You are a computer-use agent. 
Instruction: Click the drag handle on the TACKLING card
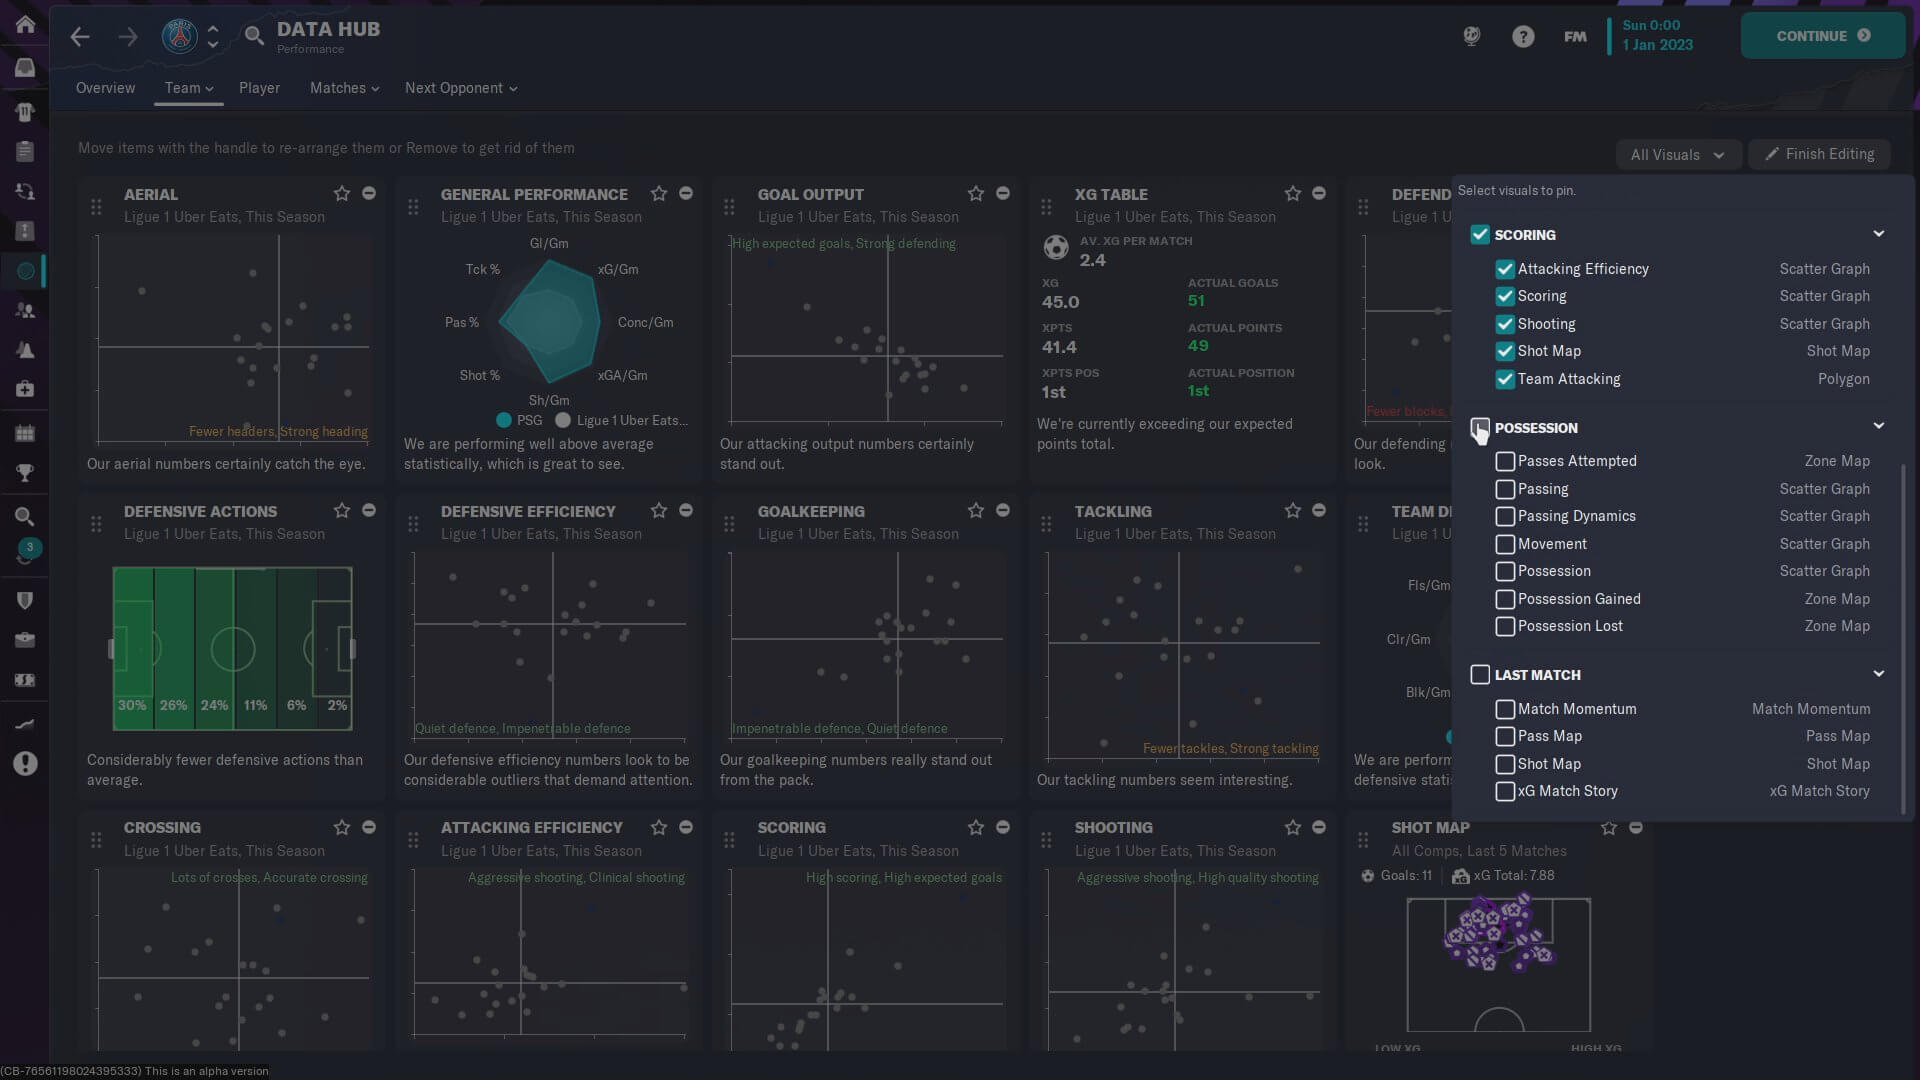point(1046,523)
